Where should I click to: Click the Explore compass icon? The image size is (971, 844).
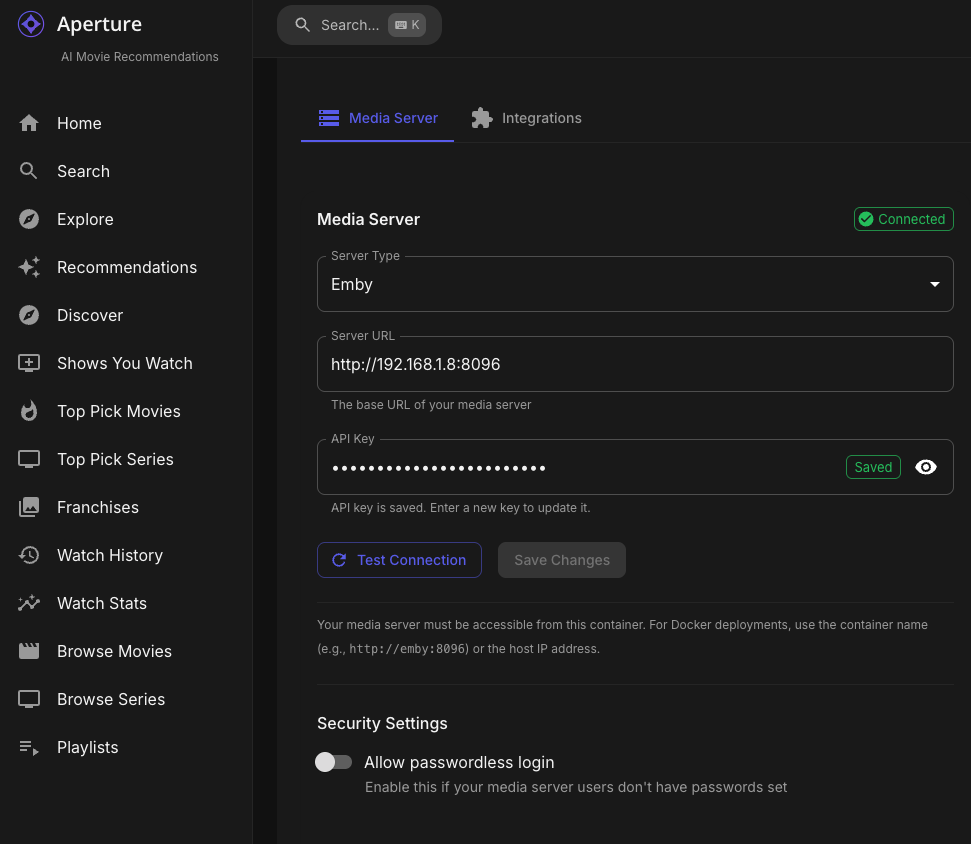29,219
